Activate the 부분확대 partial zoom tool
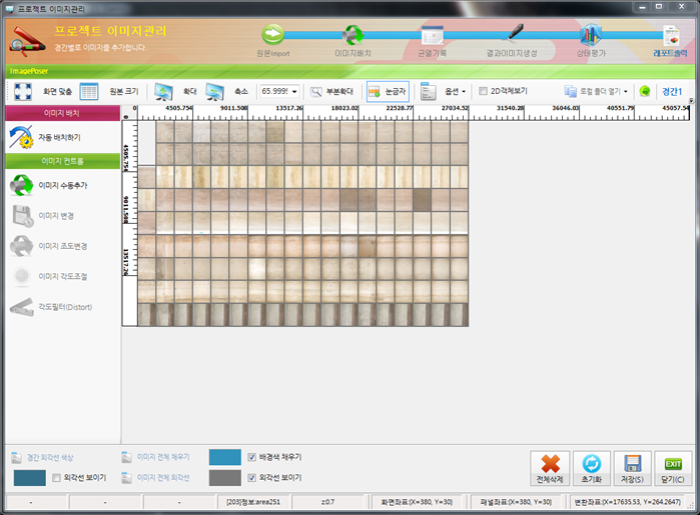700x515 pixels. click(x=332, y=91)
